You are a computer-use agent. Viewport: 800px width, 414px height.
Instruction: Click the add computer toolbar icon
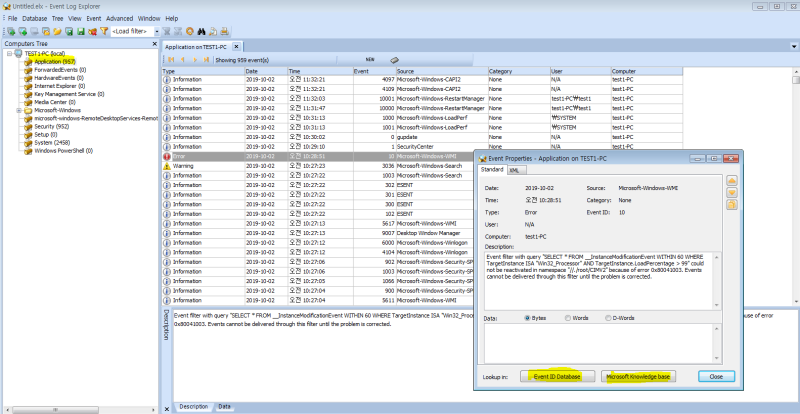pos(11,32)
